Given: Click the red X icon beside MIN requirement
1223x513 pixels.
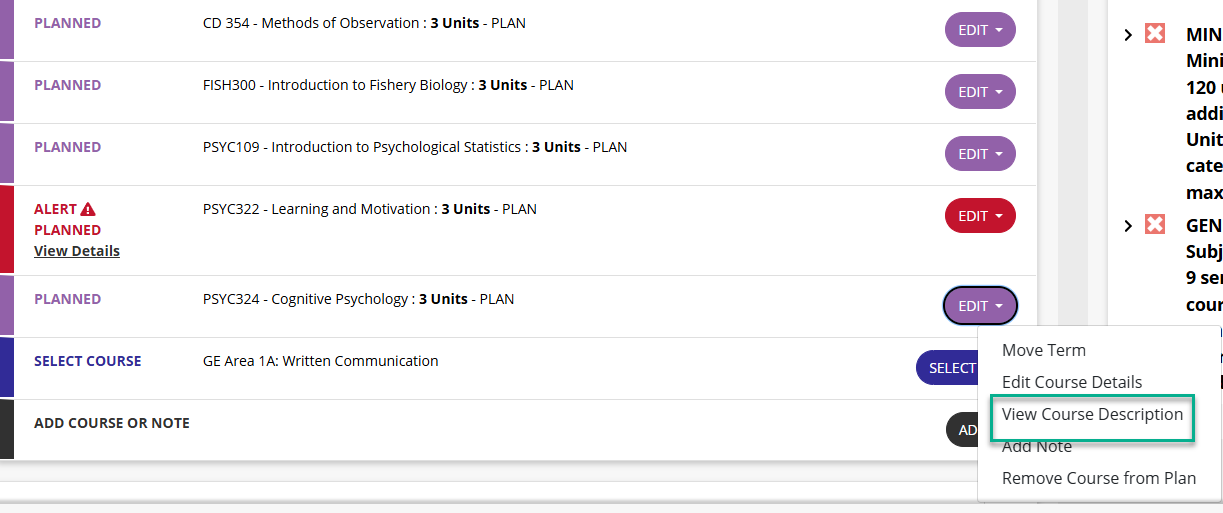Looking at the screenshot, I should pos(1155,34).
